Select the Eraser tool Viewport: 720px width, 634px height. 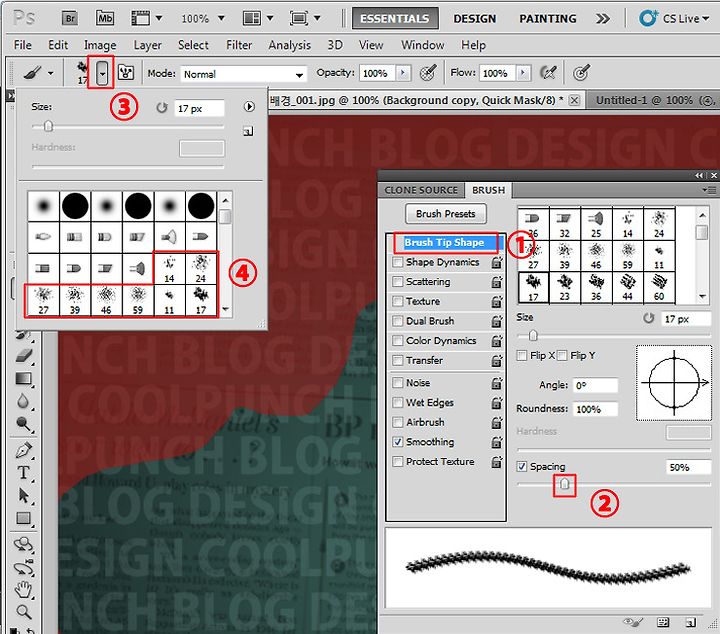point(23,355)
